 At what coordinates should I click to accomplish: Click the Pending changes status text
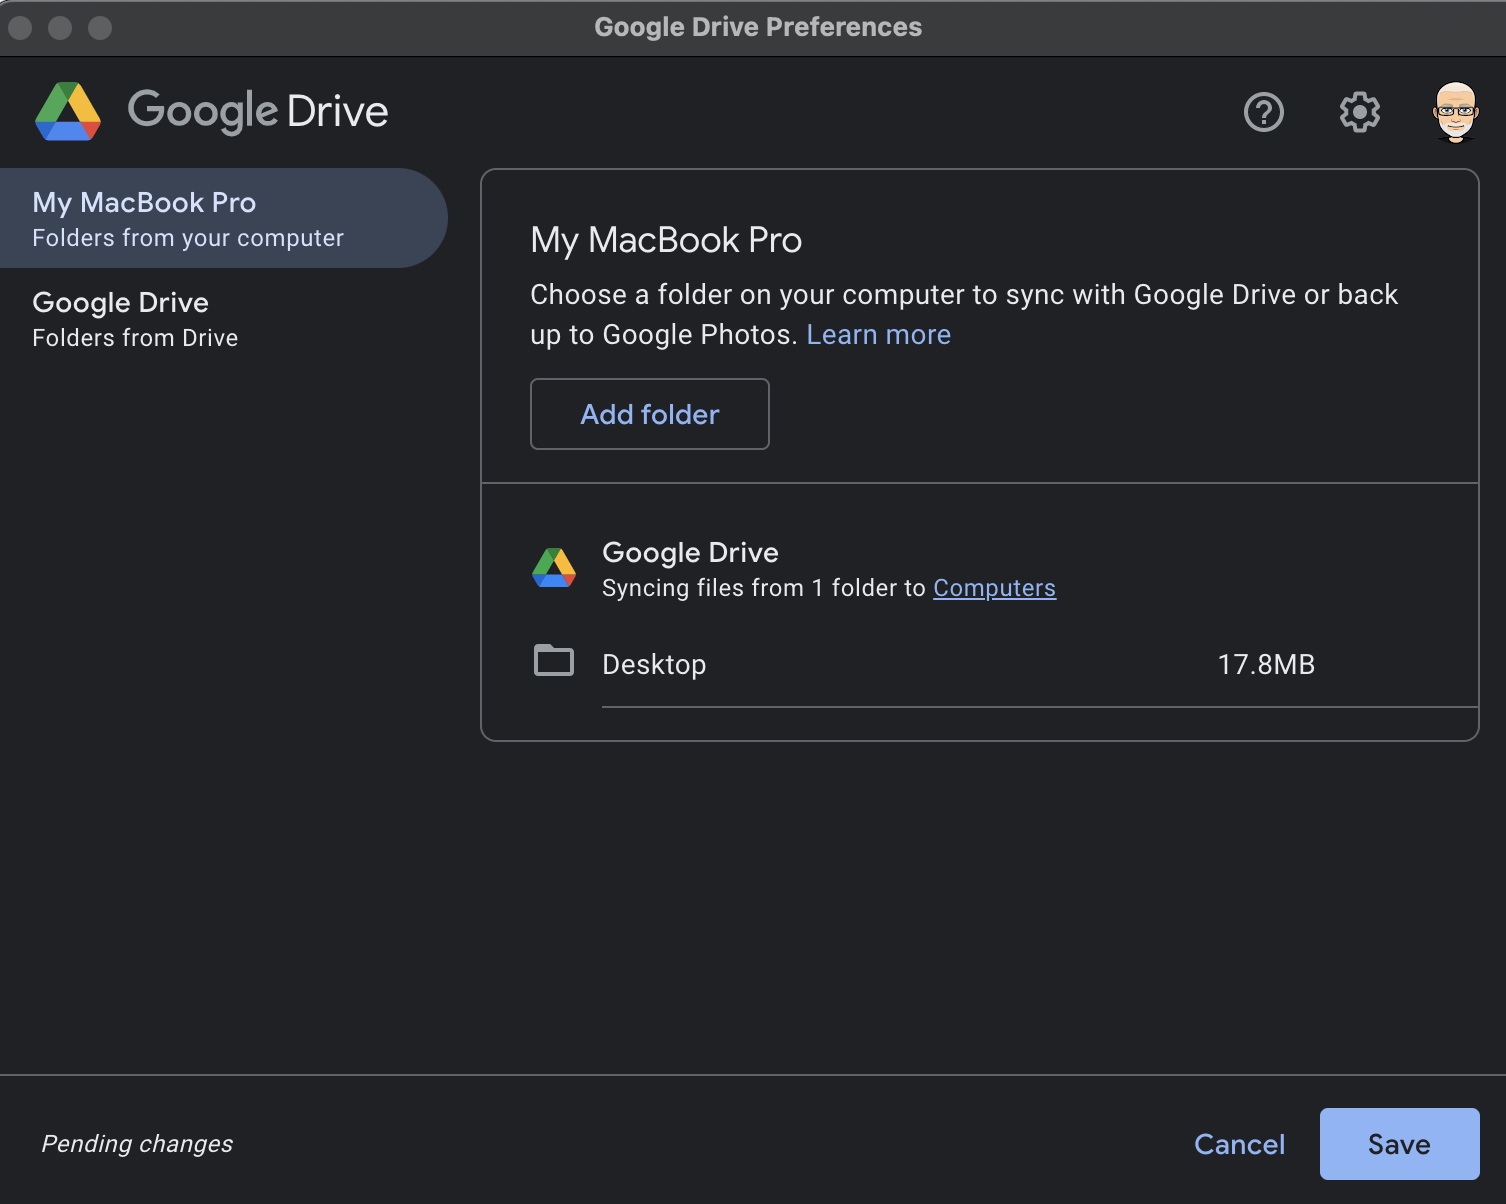[137, 1144]
